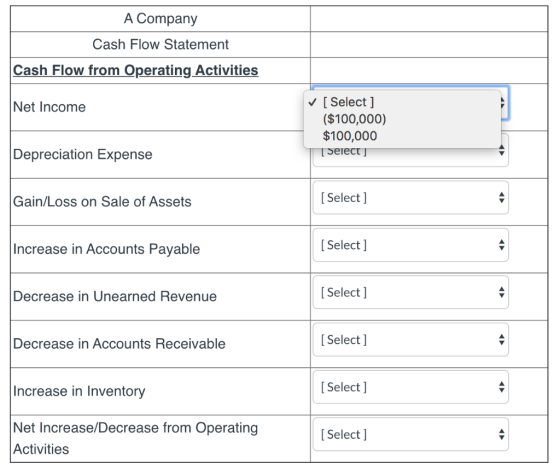Click the Cash Flow Statement title
560x470 pixels.
click(x=160, y=45)
